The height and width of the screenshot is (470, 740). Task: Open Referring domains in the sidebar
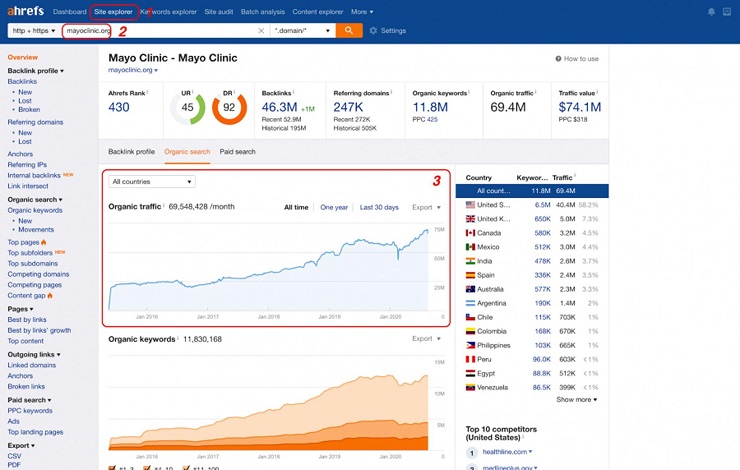point(35,122)
